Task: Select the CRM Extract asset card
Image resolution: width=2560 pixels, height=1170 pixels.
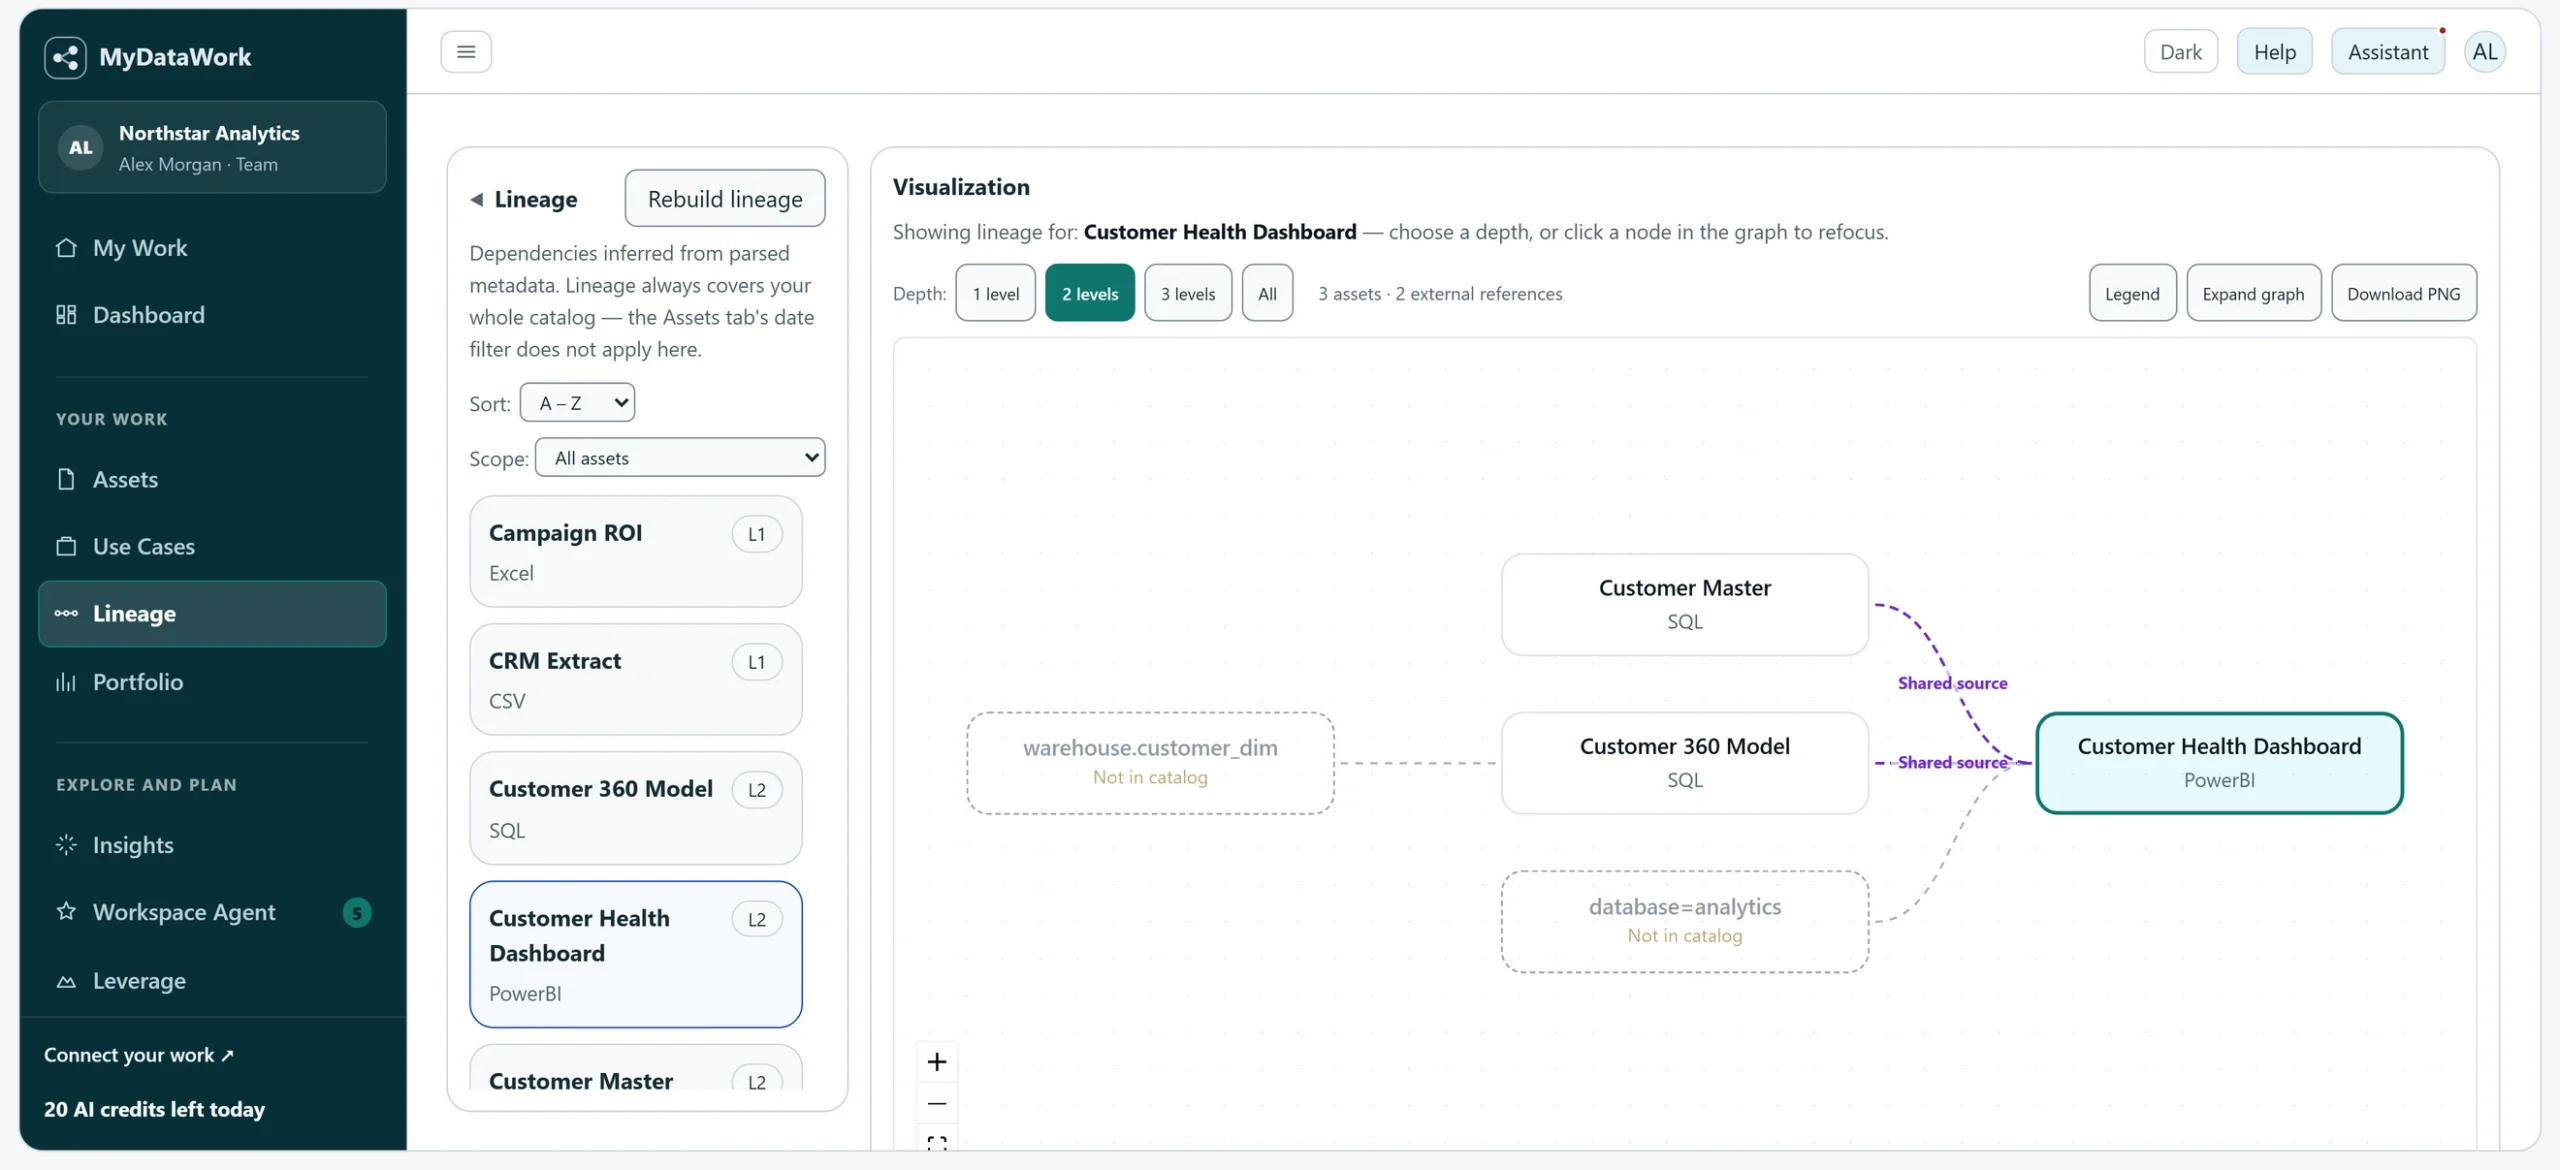Action: tap(636, 680)
